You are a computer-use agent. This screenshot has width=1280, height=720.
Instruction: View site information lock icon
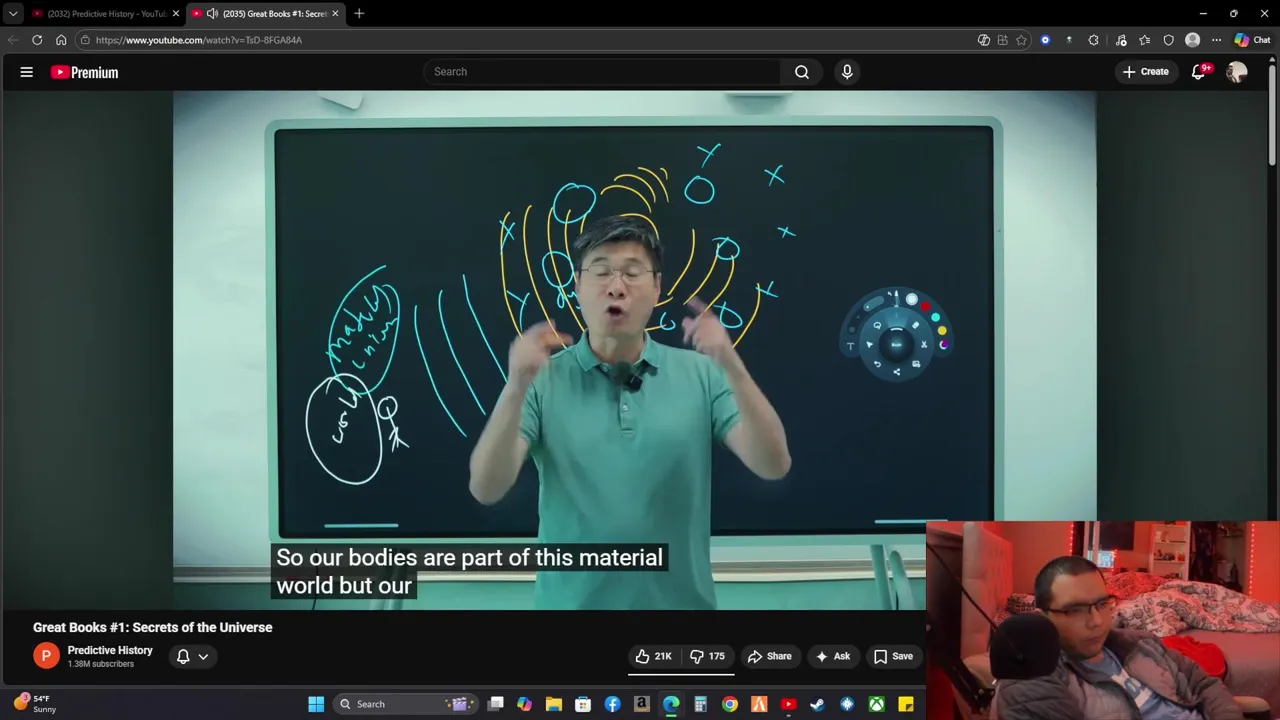click(85, 40)
